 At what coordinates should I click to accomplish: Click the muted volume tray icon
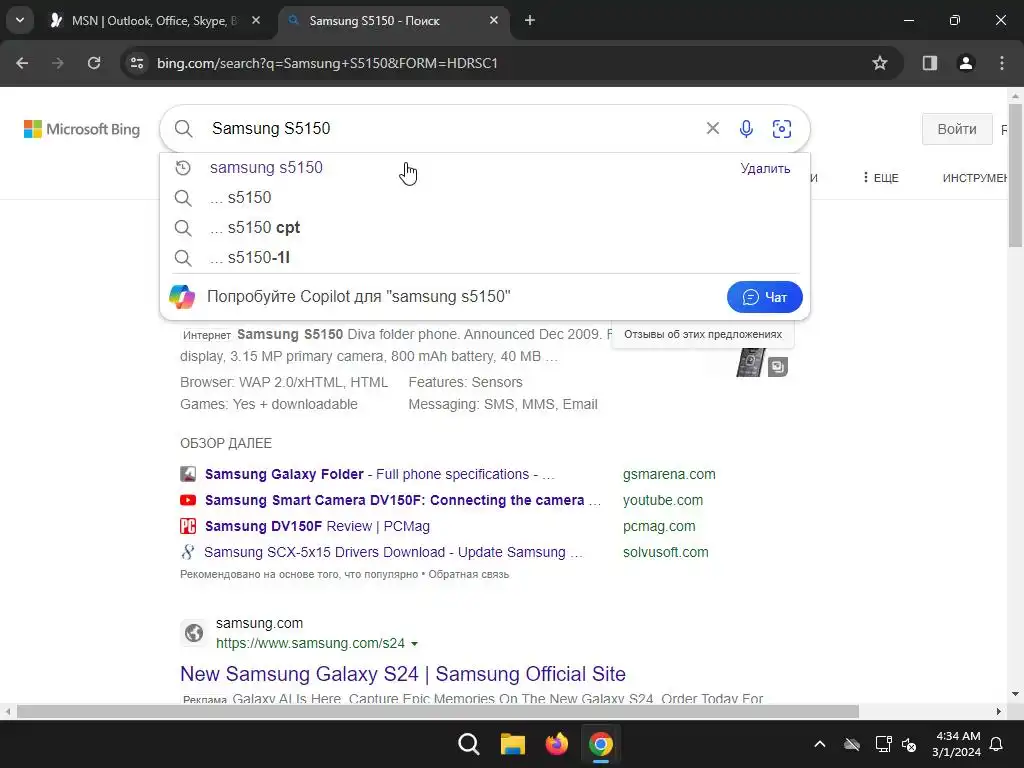point(908,744)
